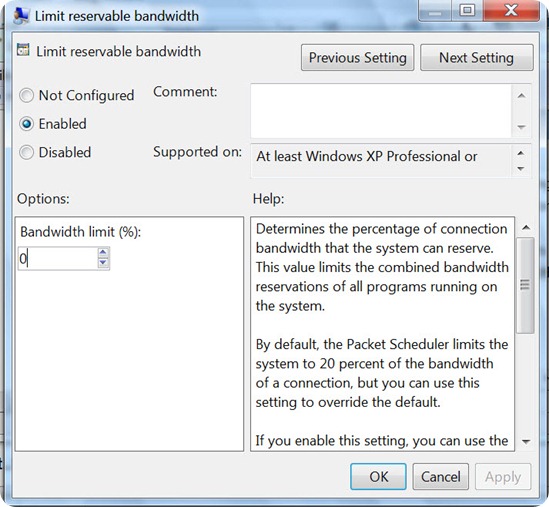This screenshot has width=549, height=507.
Task: Increase bandwidth limit with up spinner arrow
Action: (x=103, y=252)
